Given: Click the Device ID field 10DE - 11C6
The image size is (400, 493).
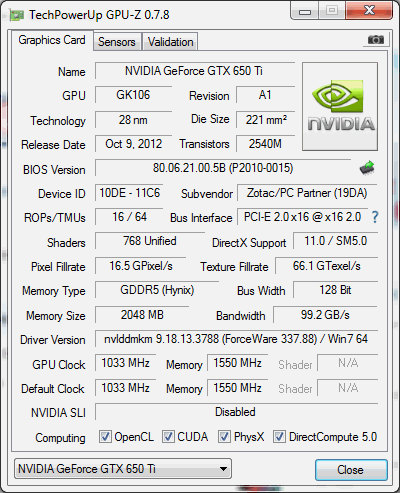Looking at the screenshot, I should point(129,193).
